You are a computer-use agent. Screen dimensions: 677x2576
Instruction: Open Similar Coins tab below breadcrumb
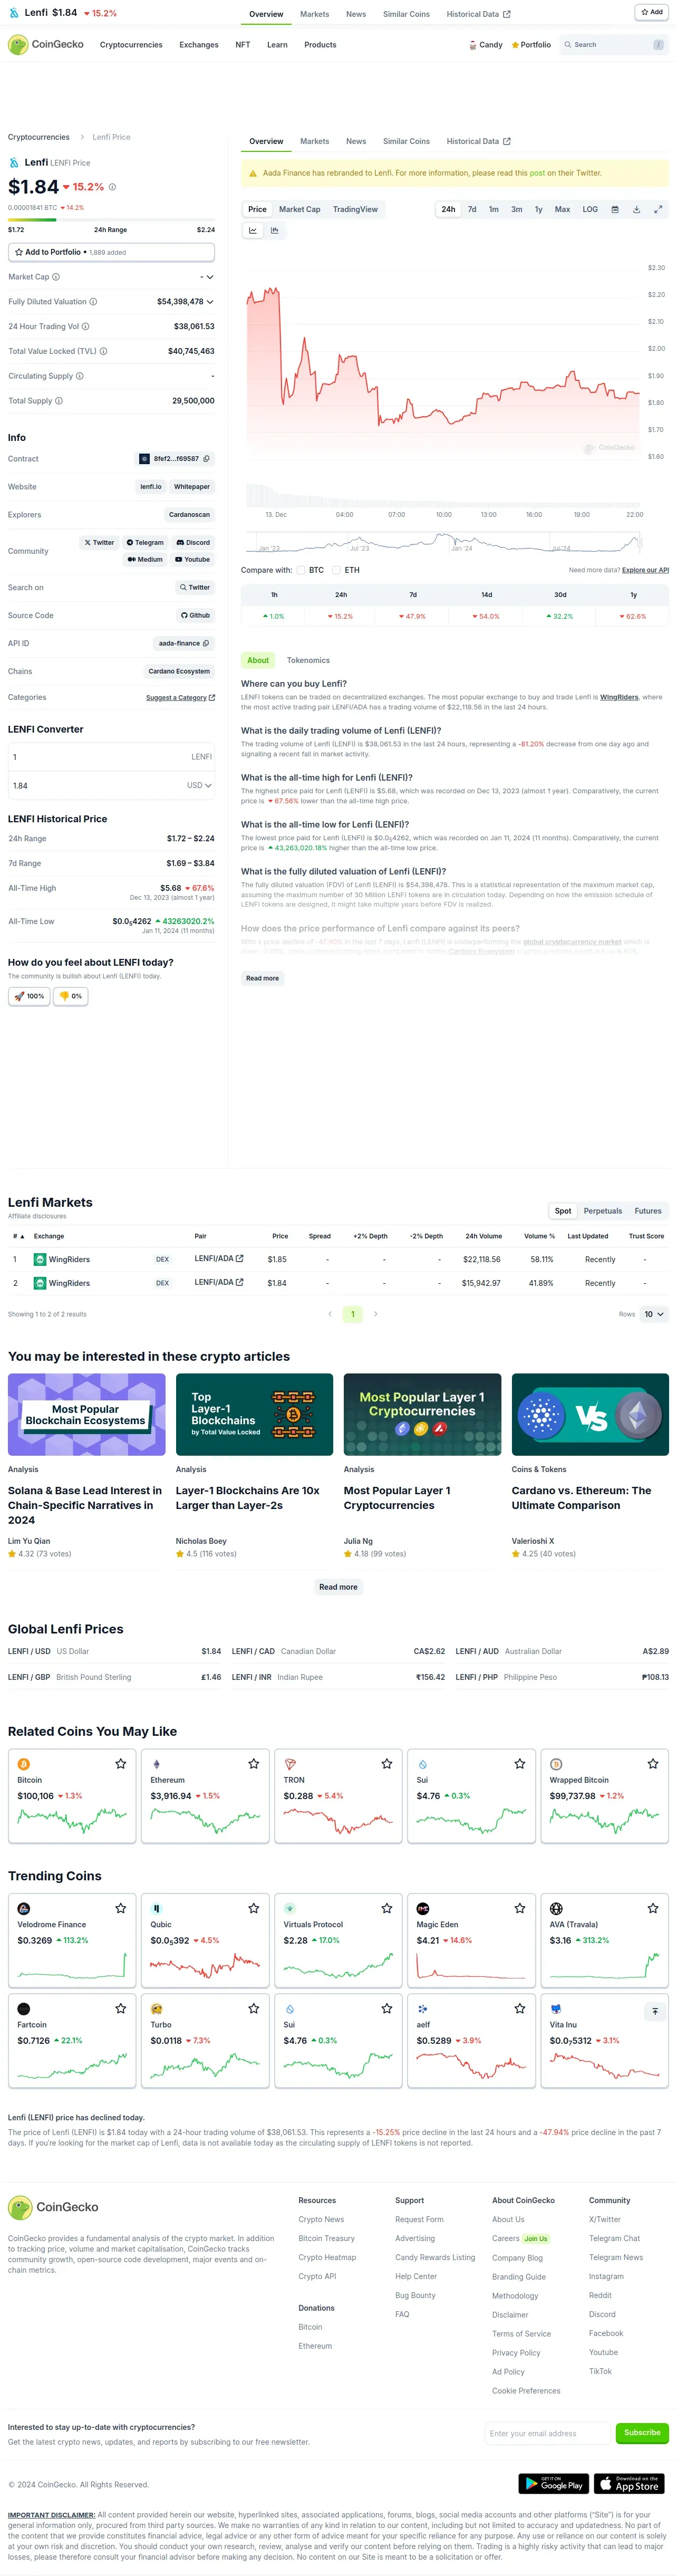[406, 142]
